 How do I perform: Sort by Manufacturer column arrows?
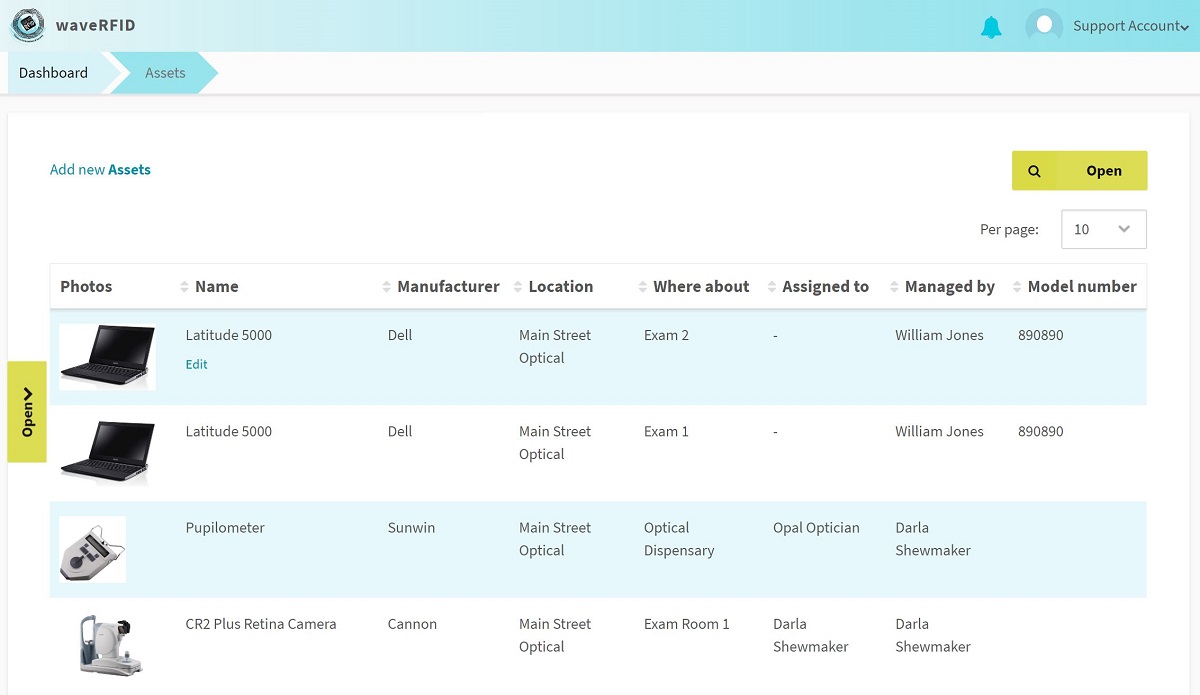pyautogui.click(x=386, y=287)
